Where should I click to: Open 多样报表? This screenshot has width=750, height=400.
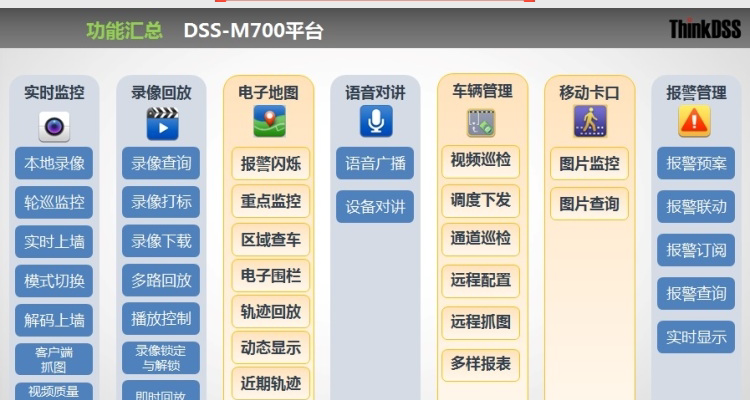point(480,365)
